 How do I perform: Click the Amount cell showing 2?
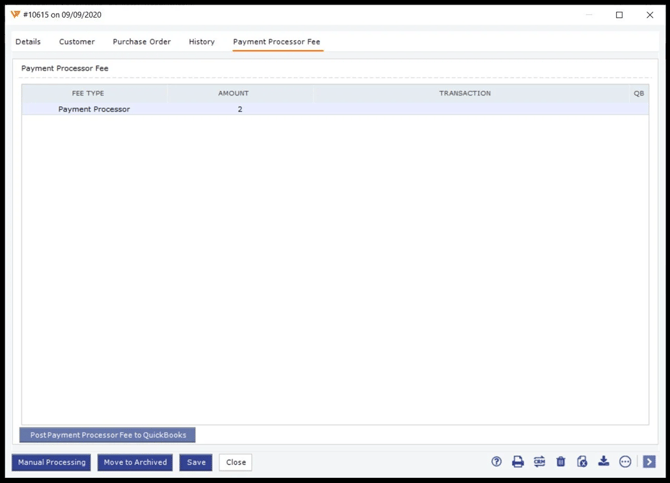(239, 109)
